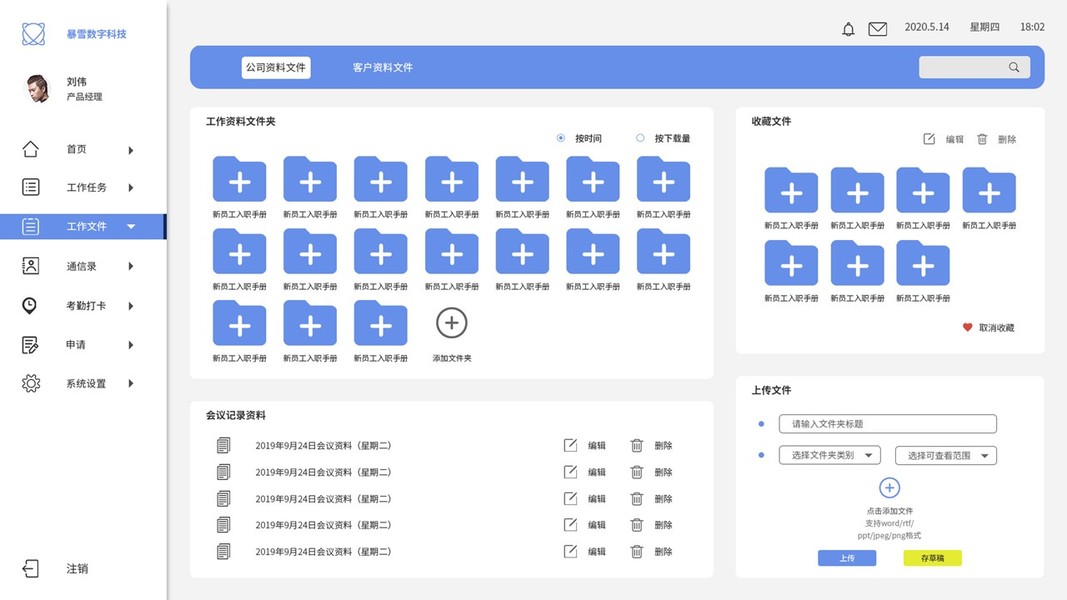Expand the 考勤打卡 menu arrow

coord(131,306)
